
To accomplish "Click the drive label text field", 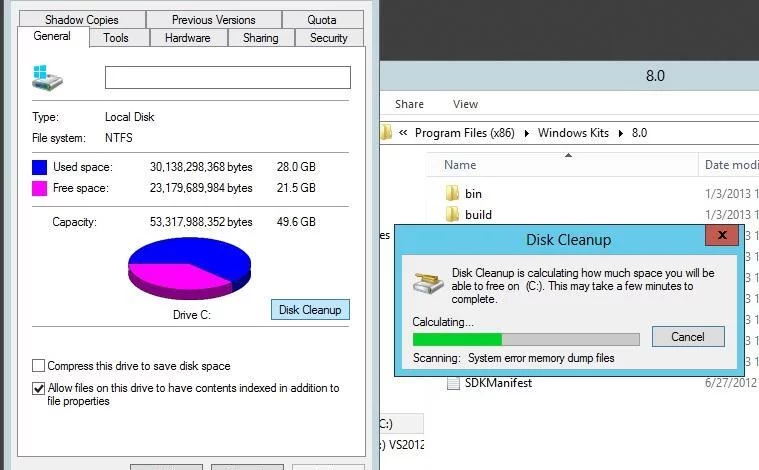I will coord(228,77).
